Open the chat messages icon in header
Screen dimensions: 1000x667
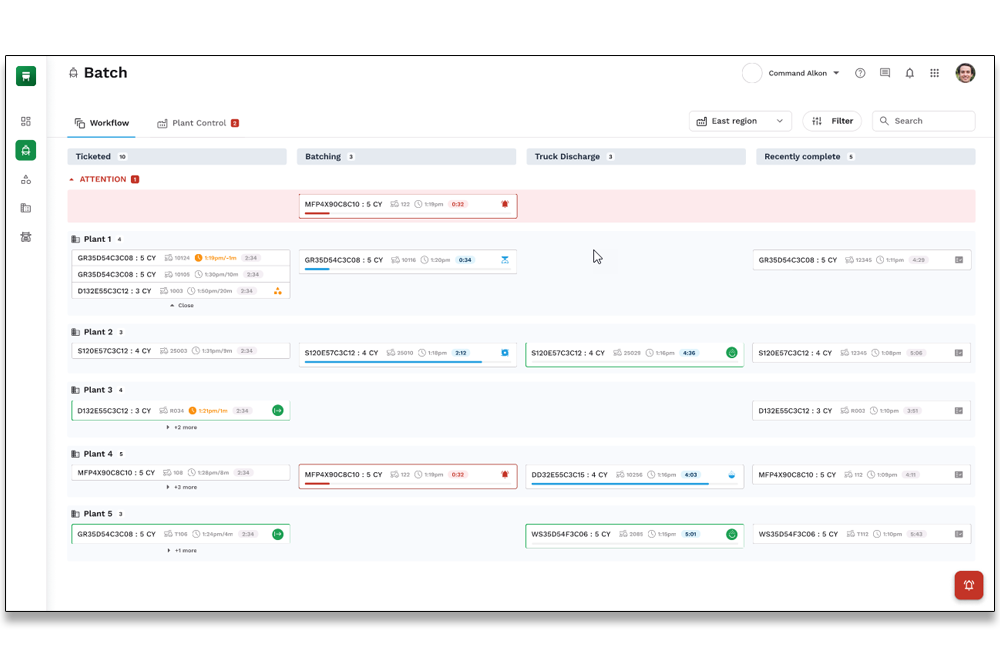(885, 73)
